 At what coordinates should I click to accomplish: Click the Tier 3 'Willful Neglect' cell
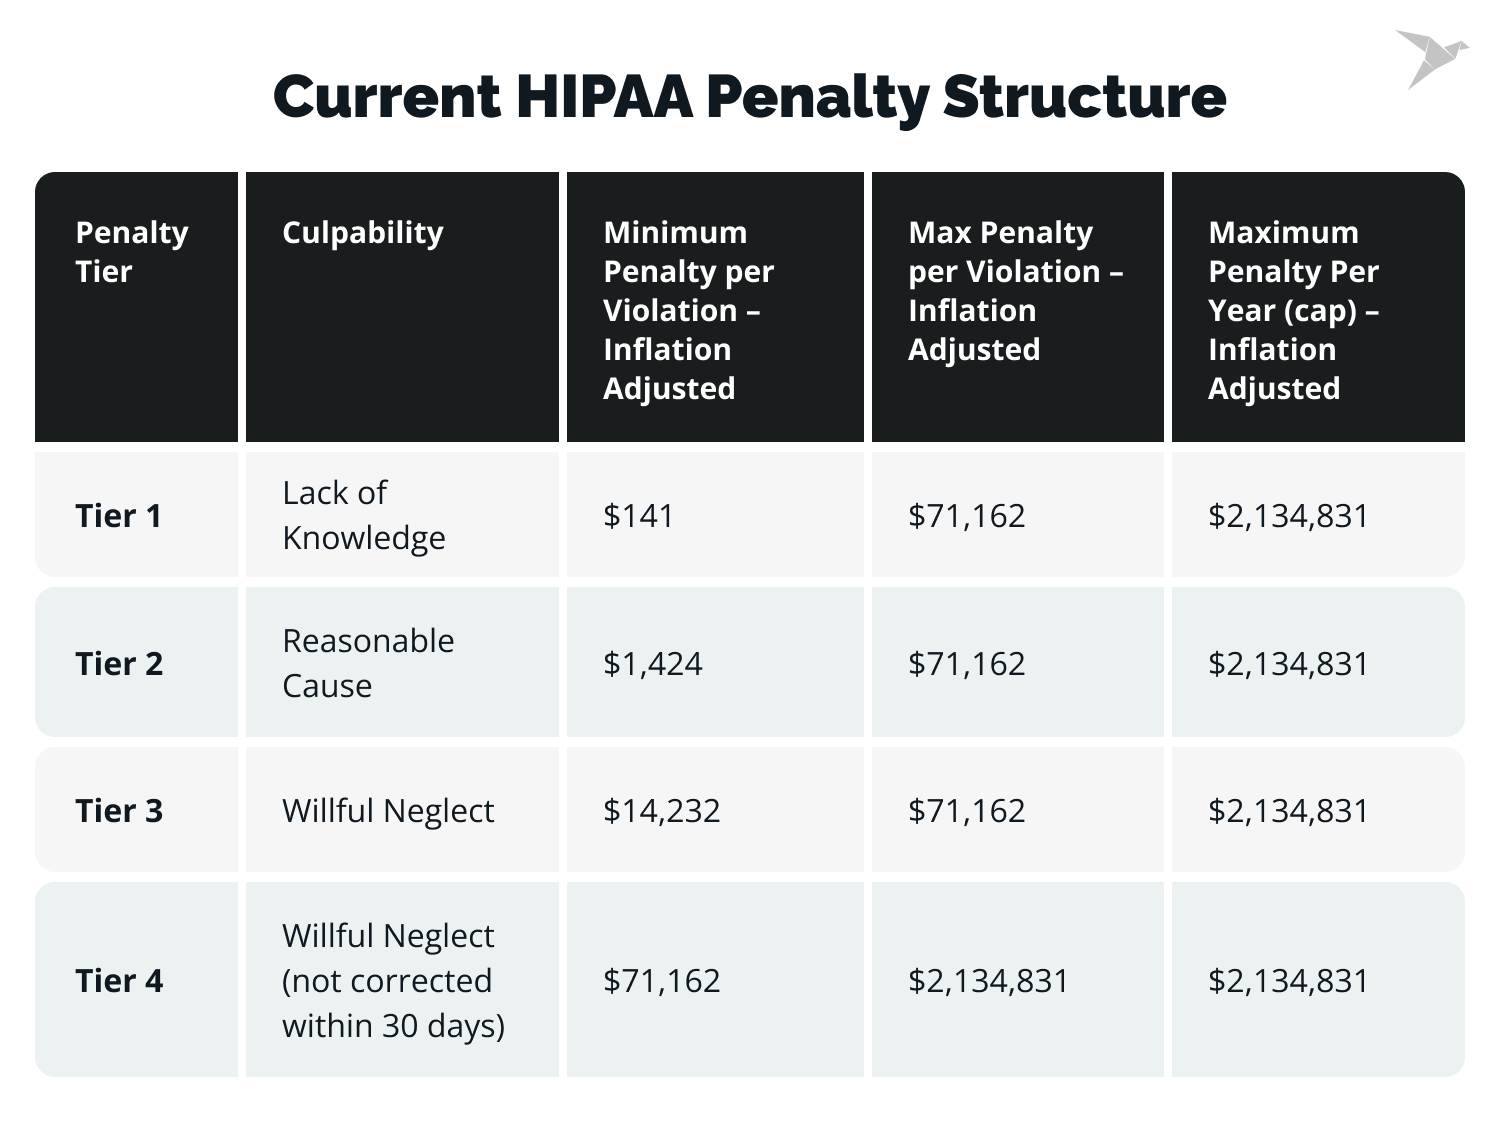pyautogui.click(x=388, y=810)
